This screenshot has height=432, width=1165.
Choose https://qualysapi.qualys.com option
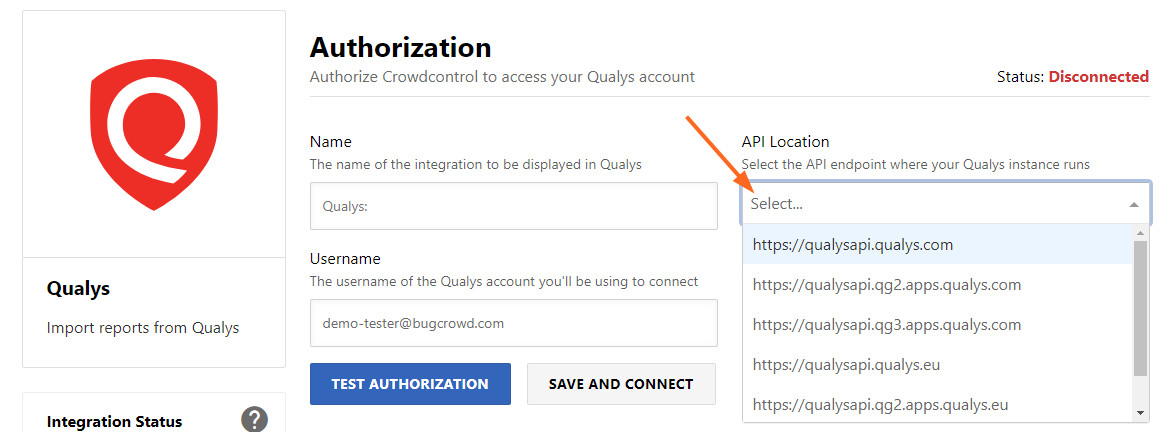click(x=938, y=245)
